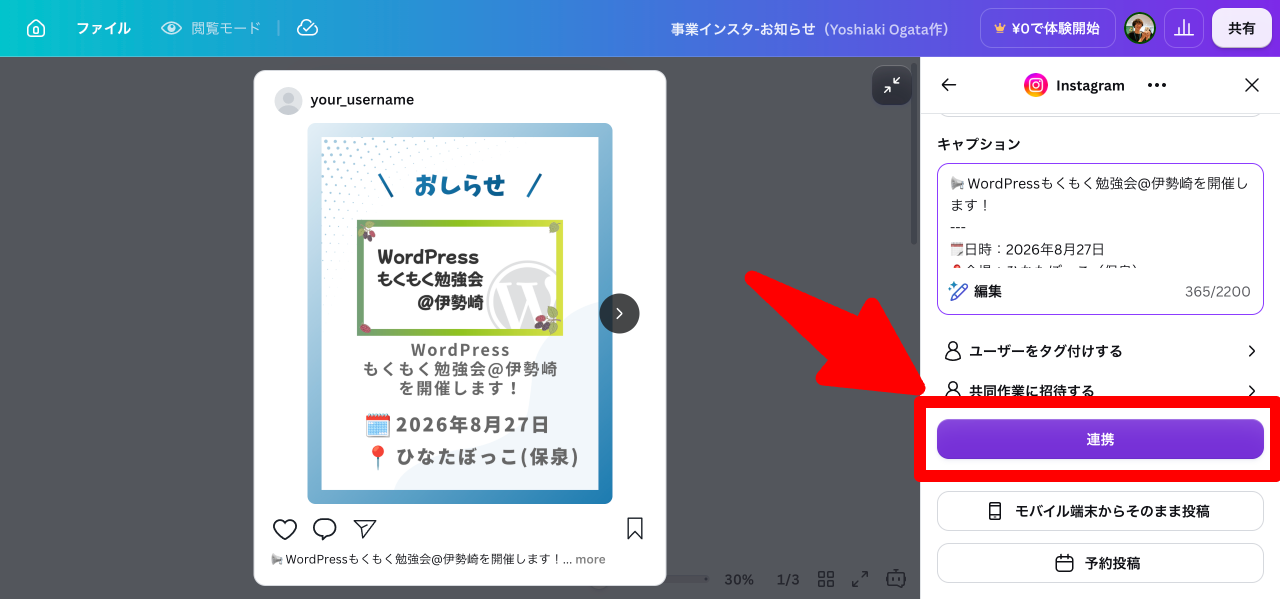Click the 編集 magic edit button
Viewport: 1280px width, 599px height.
click(x=975, y=291)
